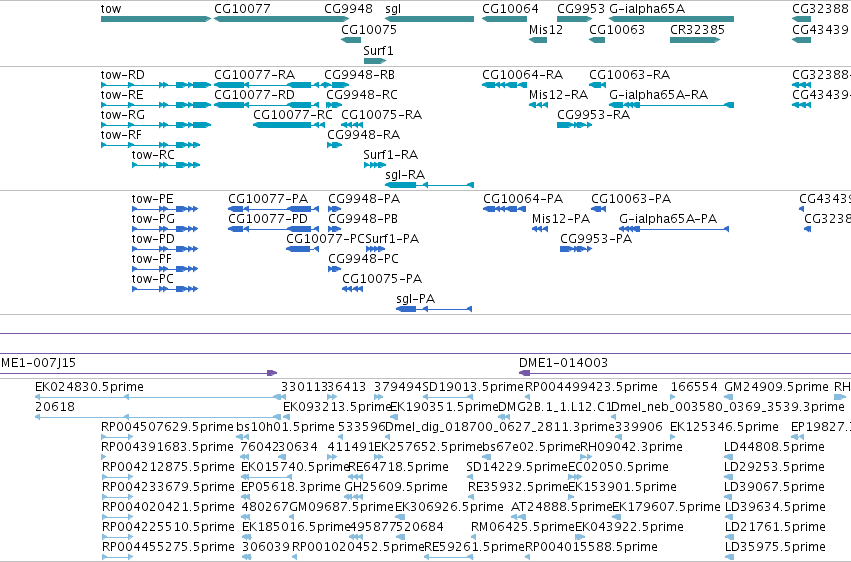The width and height of the screenshot is (851, 562).
Task: Select protein CG10077-PC
Action: tap(302, 249)
